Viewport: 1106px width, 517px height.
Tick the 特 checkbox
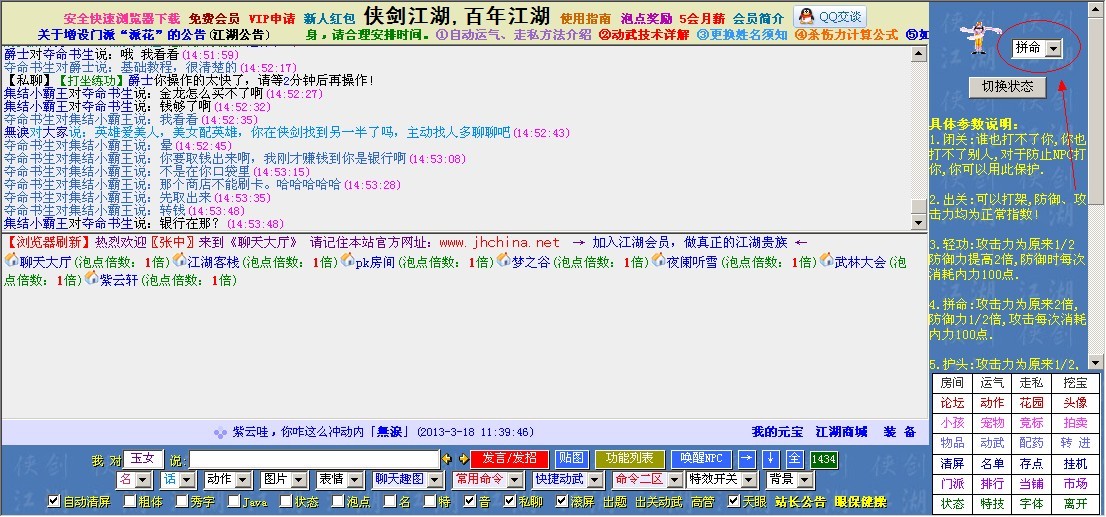click(x=430, y=501)
